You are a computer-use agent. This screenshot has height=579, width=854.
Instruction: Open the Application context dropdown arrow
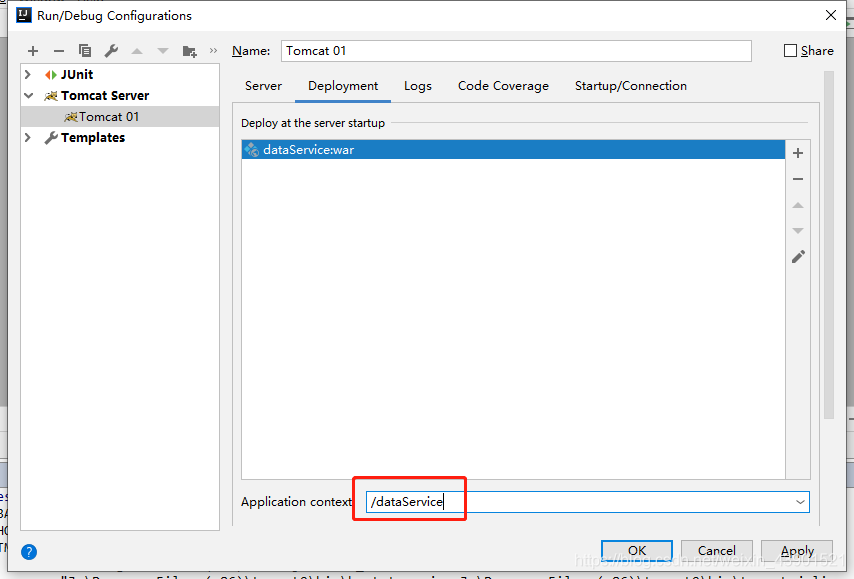point(800,502)
